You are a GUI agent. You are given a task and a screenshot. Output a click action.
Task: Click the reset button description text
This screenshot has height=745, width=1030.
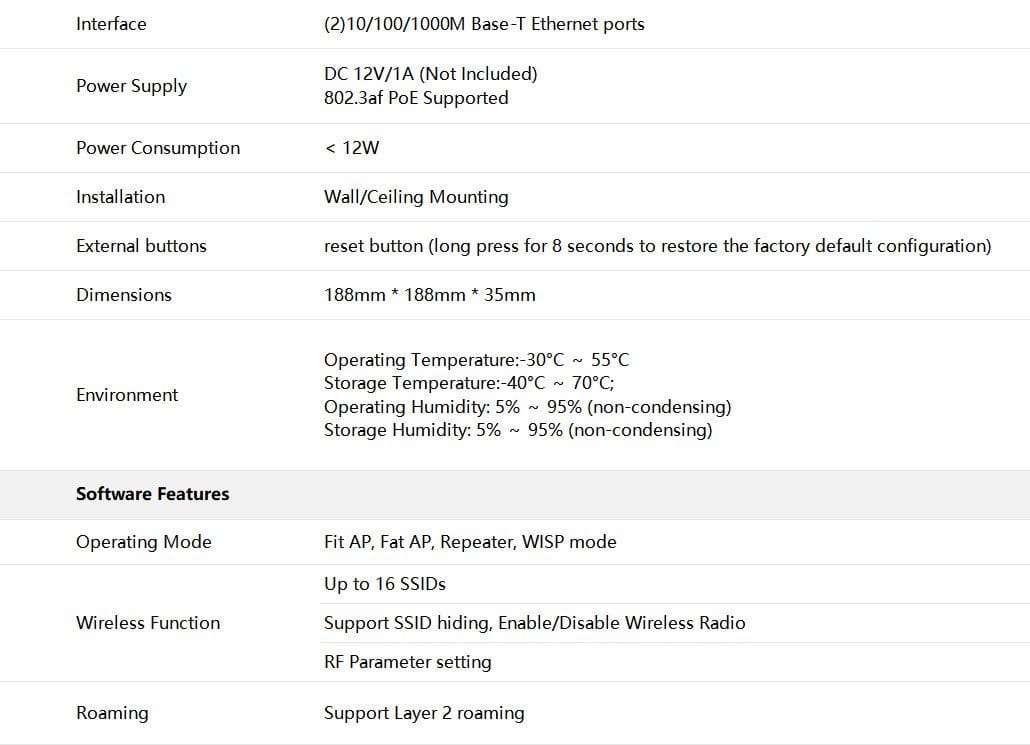pyautogui.click(x=657, y=246)
